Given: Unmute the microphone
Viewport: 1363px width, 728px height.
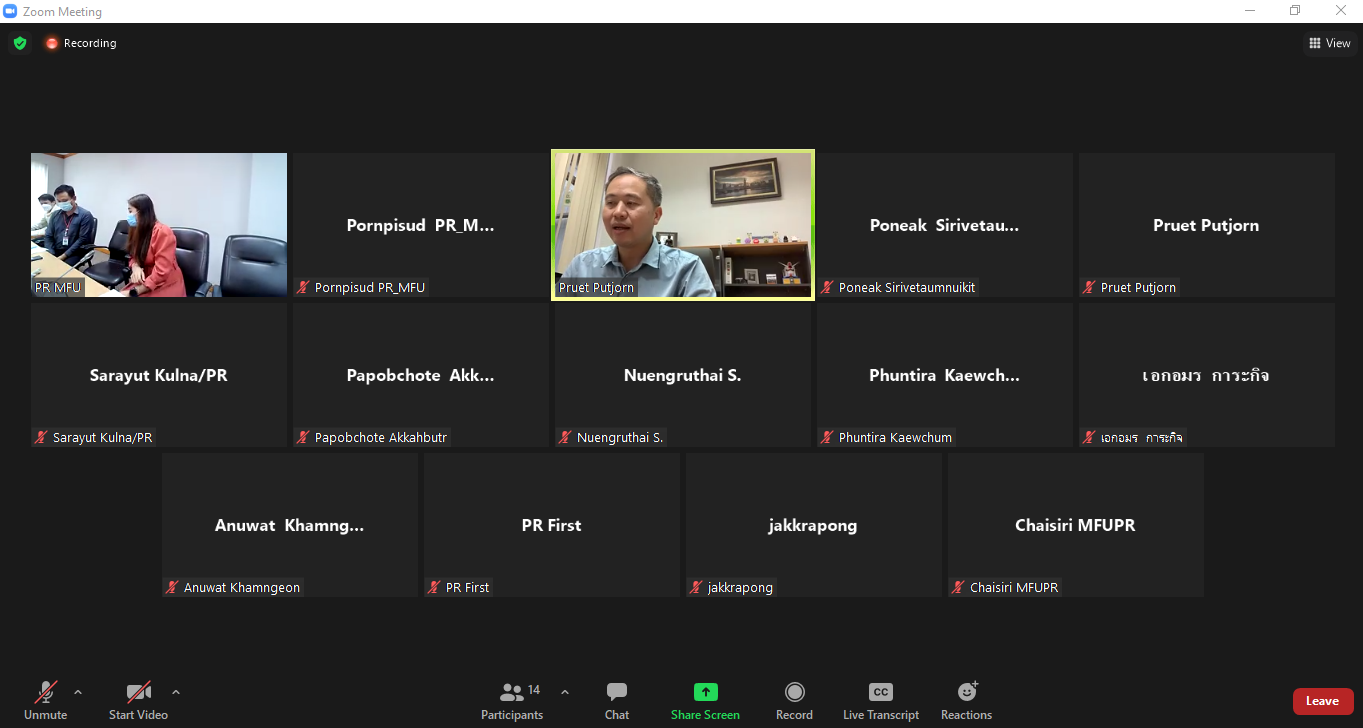Looking at the screenshot, I should pos(46,700).
